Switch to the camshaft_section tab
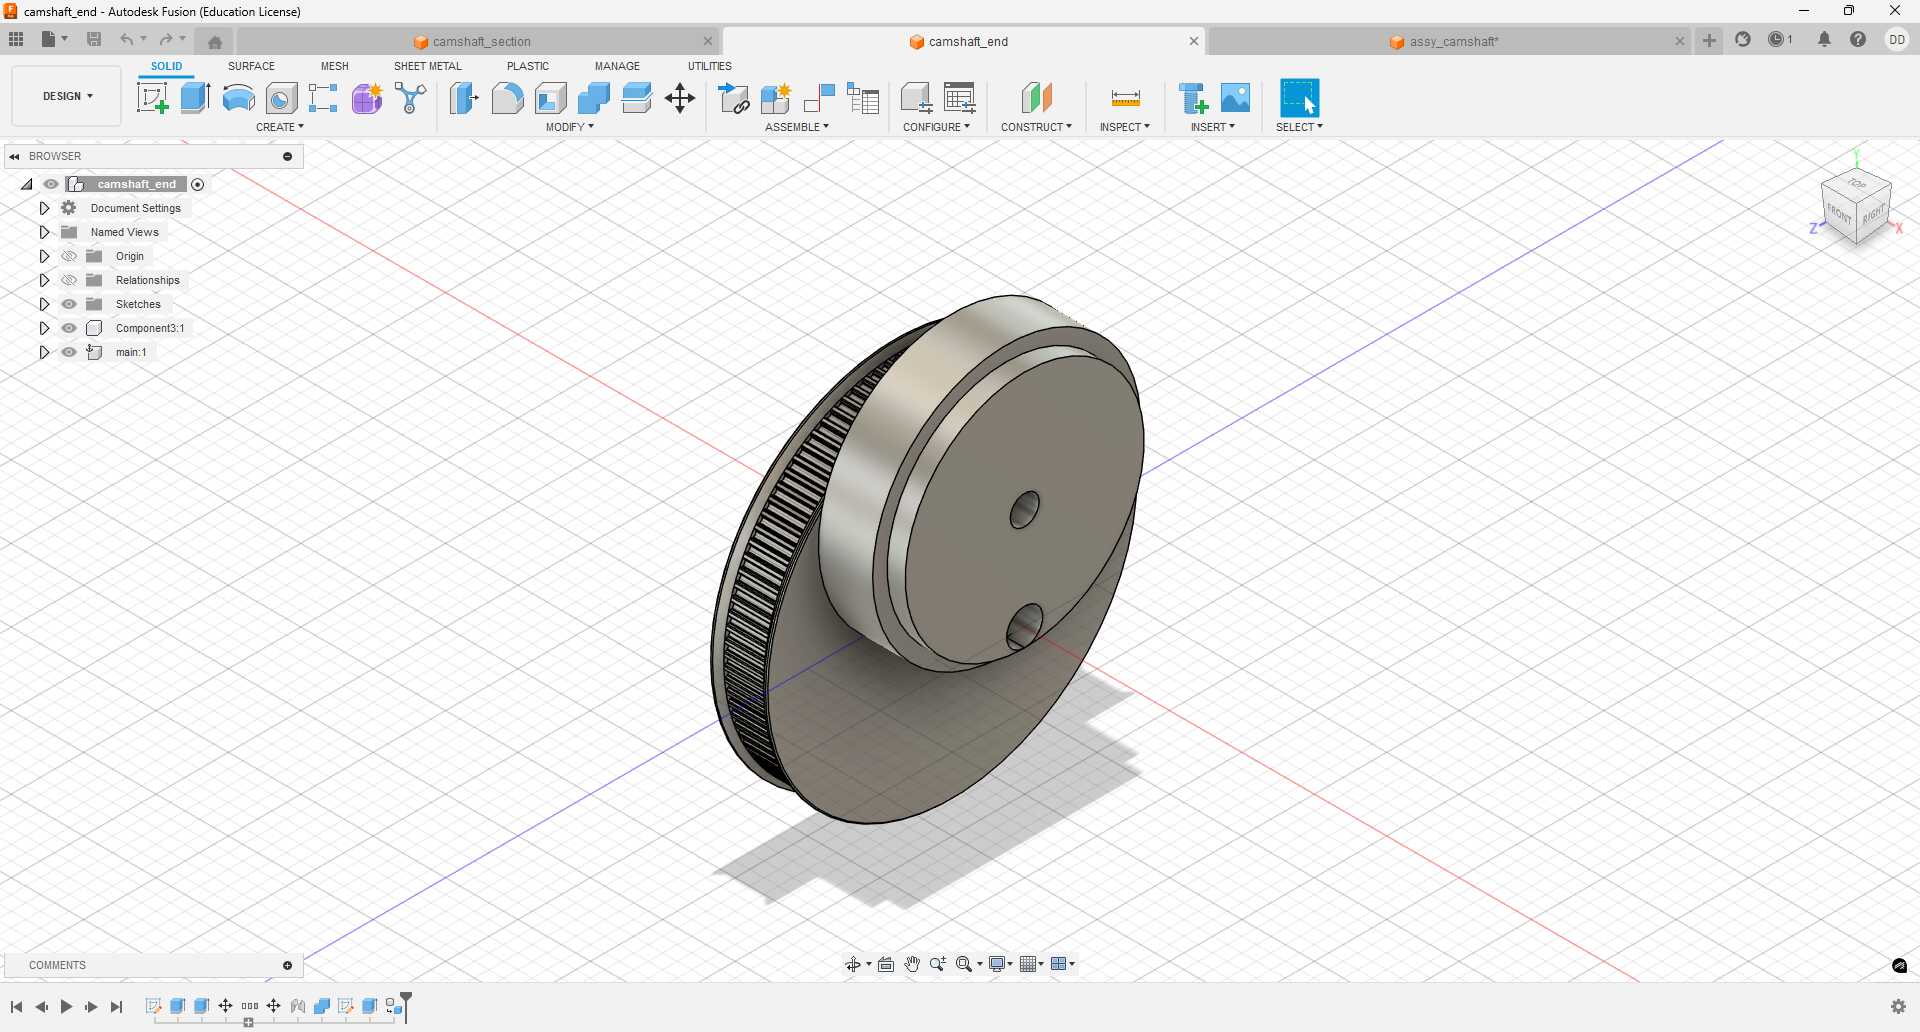The height and width of the screenshot is (1032, 1920). point(483,41)
